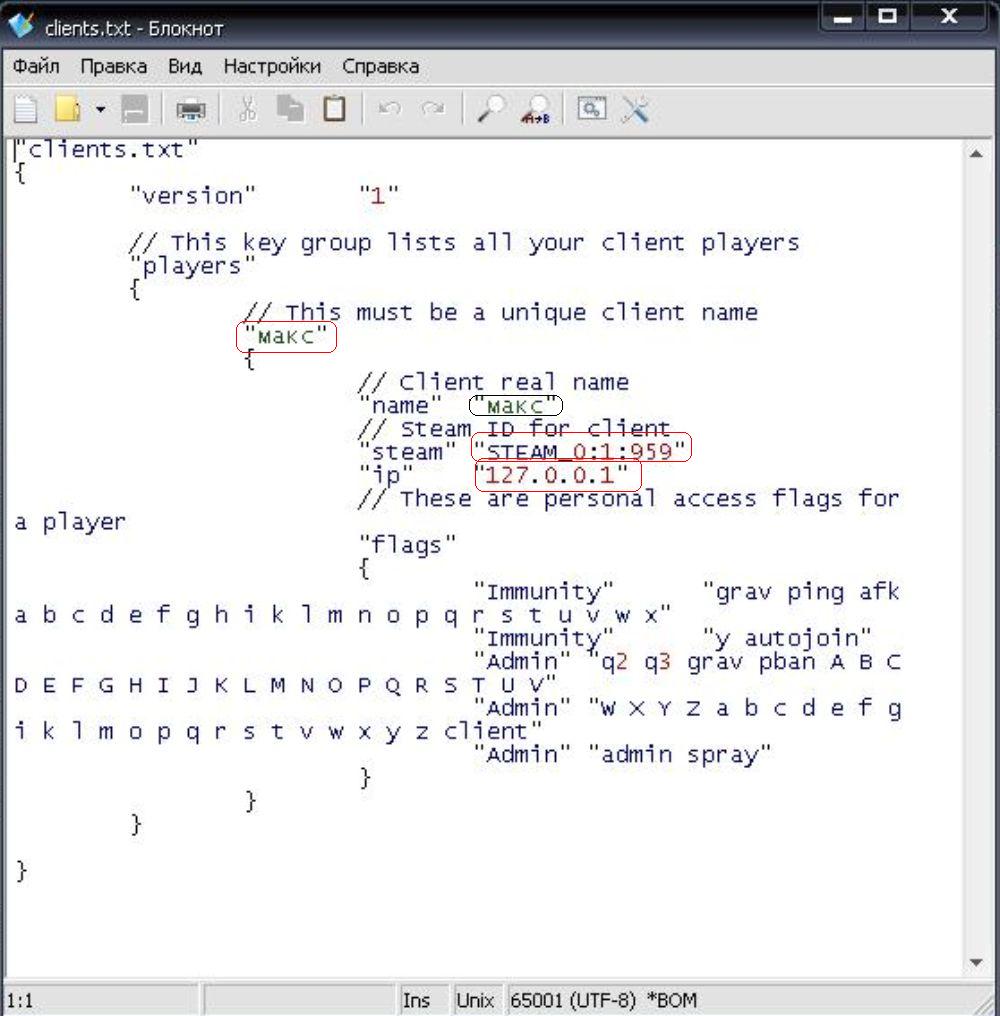Toggle Ins insert mode in status bar
This screenshot has width=1000, height=1016.
416,1000
